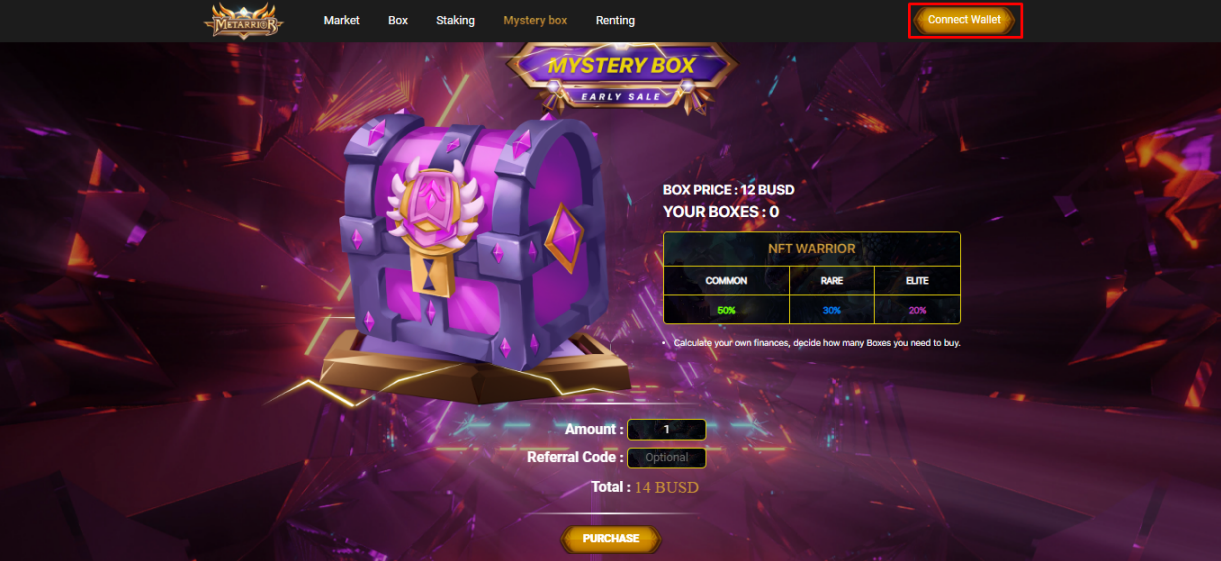
Task: Open the Renting page
Action: pos(615,20)
